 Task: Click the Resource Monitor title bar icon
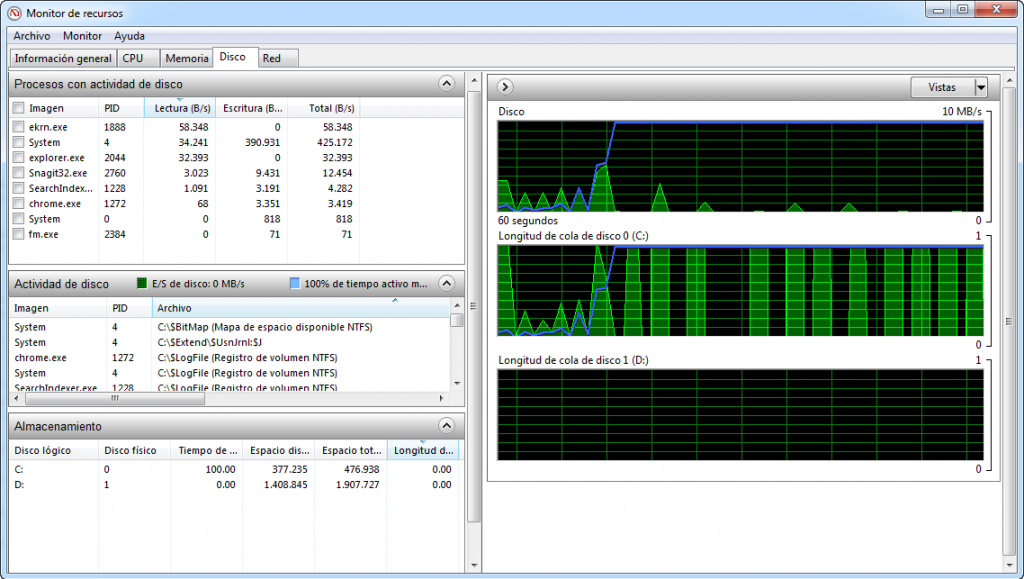click(14, 12)
